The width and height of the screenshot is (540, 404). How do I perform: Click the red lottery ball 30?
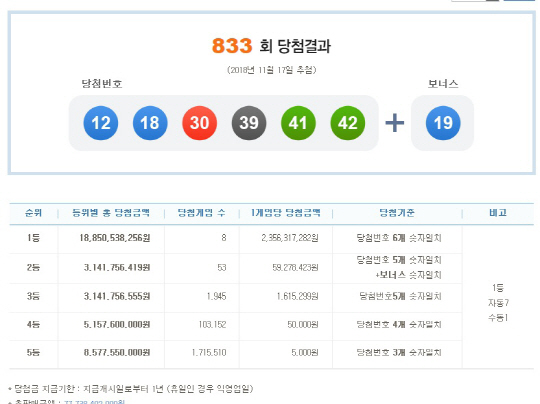[199, 123]
